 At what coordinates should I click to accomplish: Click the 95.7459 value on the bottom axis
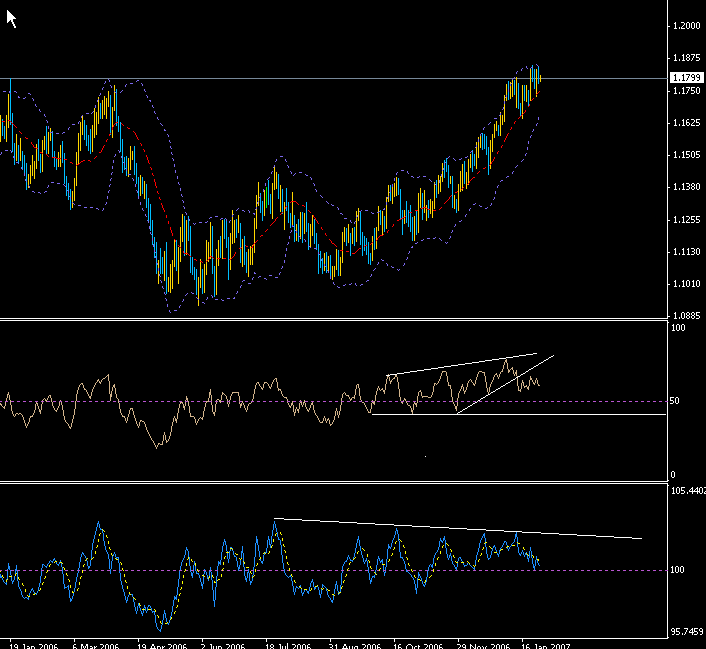click(686, 631)
